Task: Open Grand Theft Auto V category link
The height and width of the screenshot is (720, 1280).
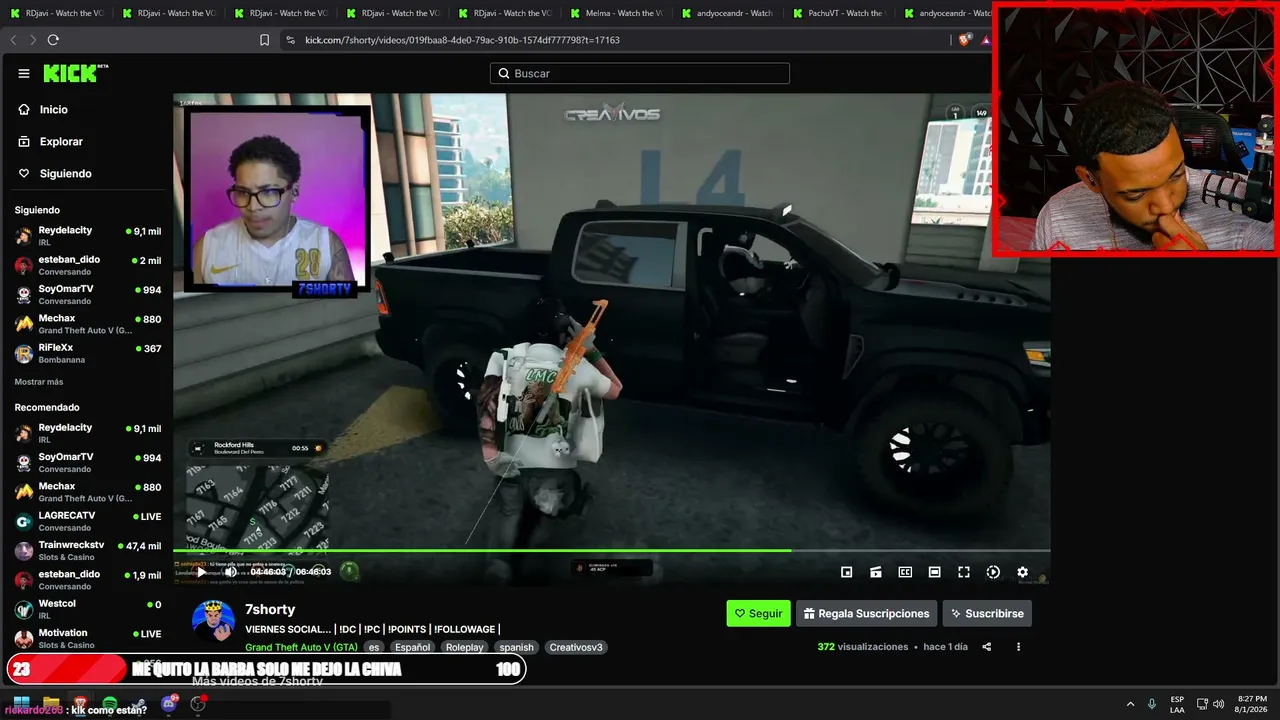Action: (301, 647)
